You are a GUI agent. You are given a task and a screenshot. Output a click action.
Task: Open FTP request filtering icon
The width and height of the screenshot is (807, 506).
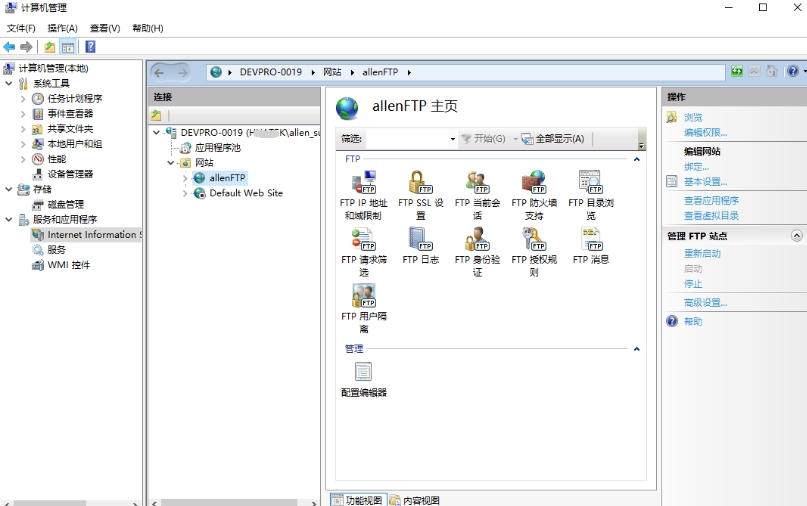[363, 252]
